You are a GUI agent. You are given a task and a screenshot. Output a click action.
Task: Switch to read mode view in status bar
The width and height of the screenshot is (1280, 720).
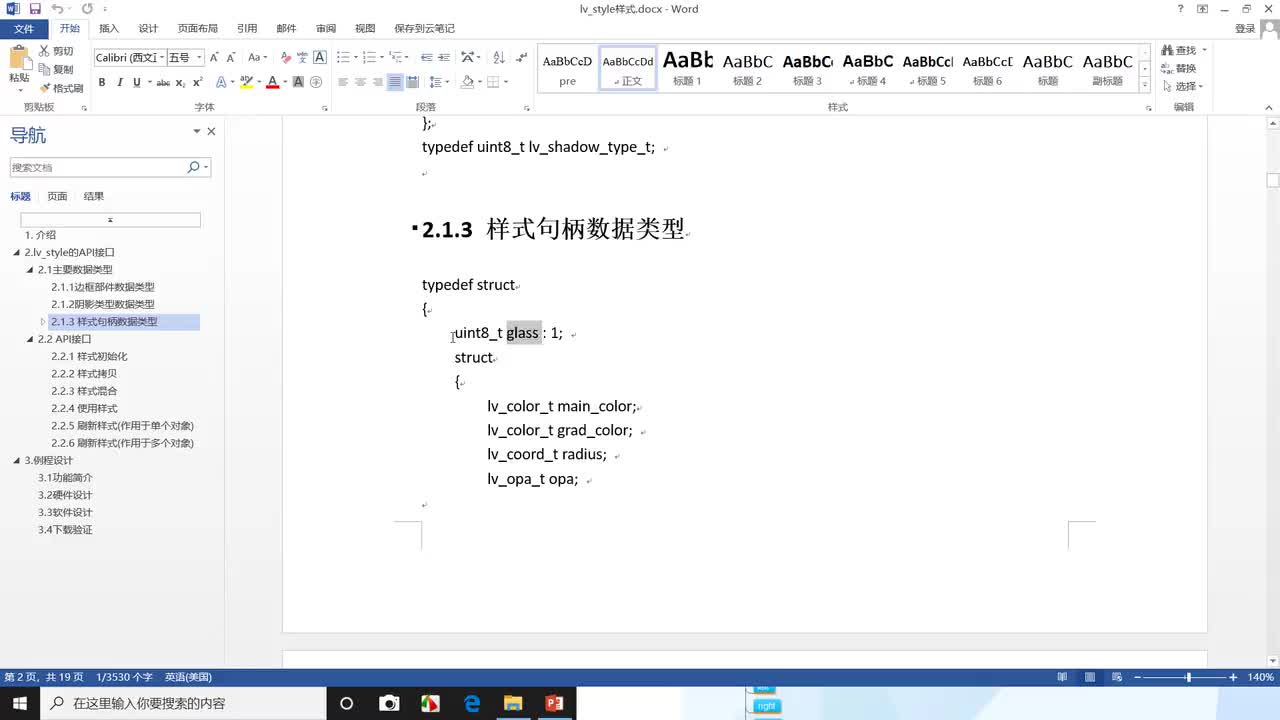click(x=1062, y=677)
